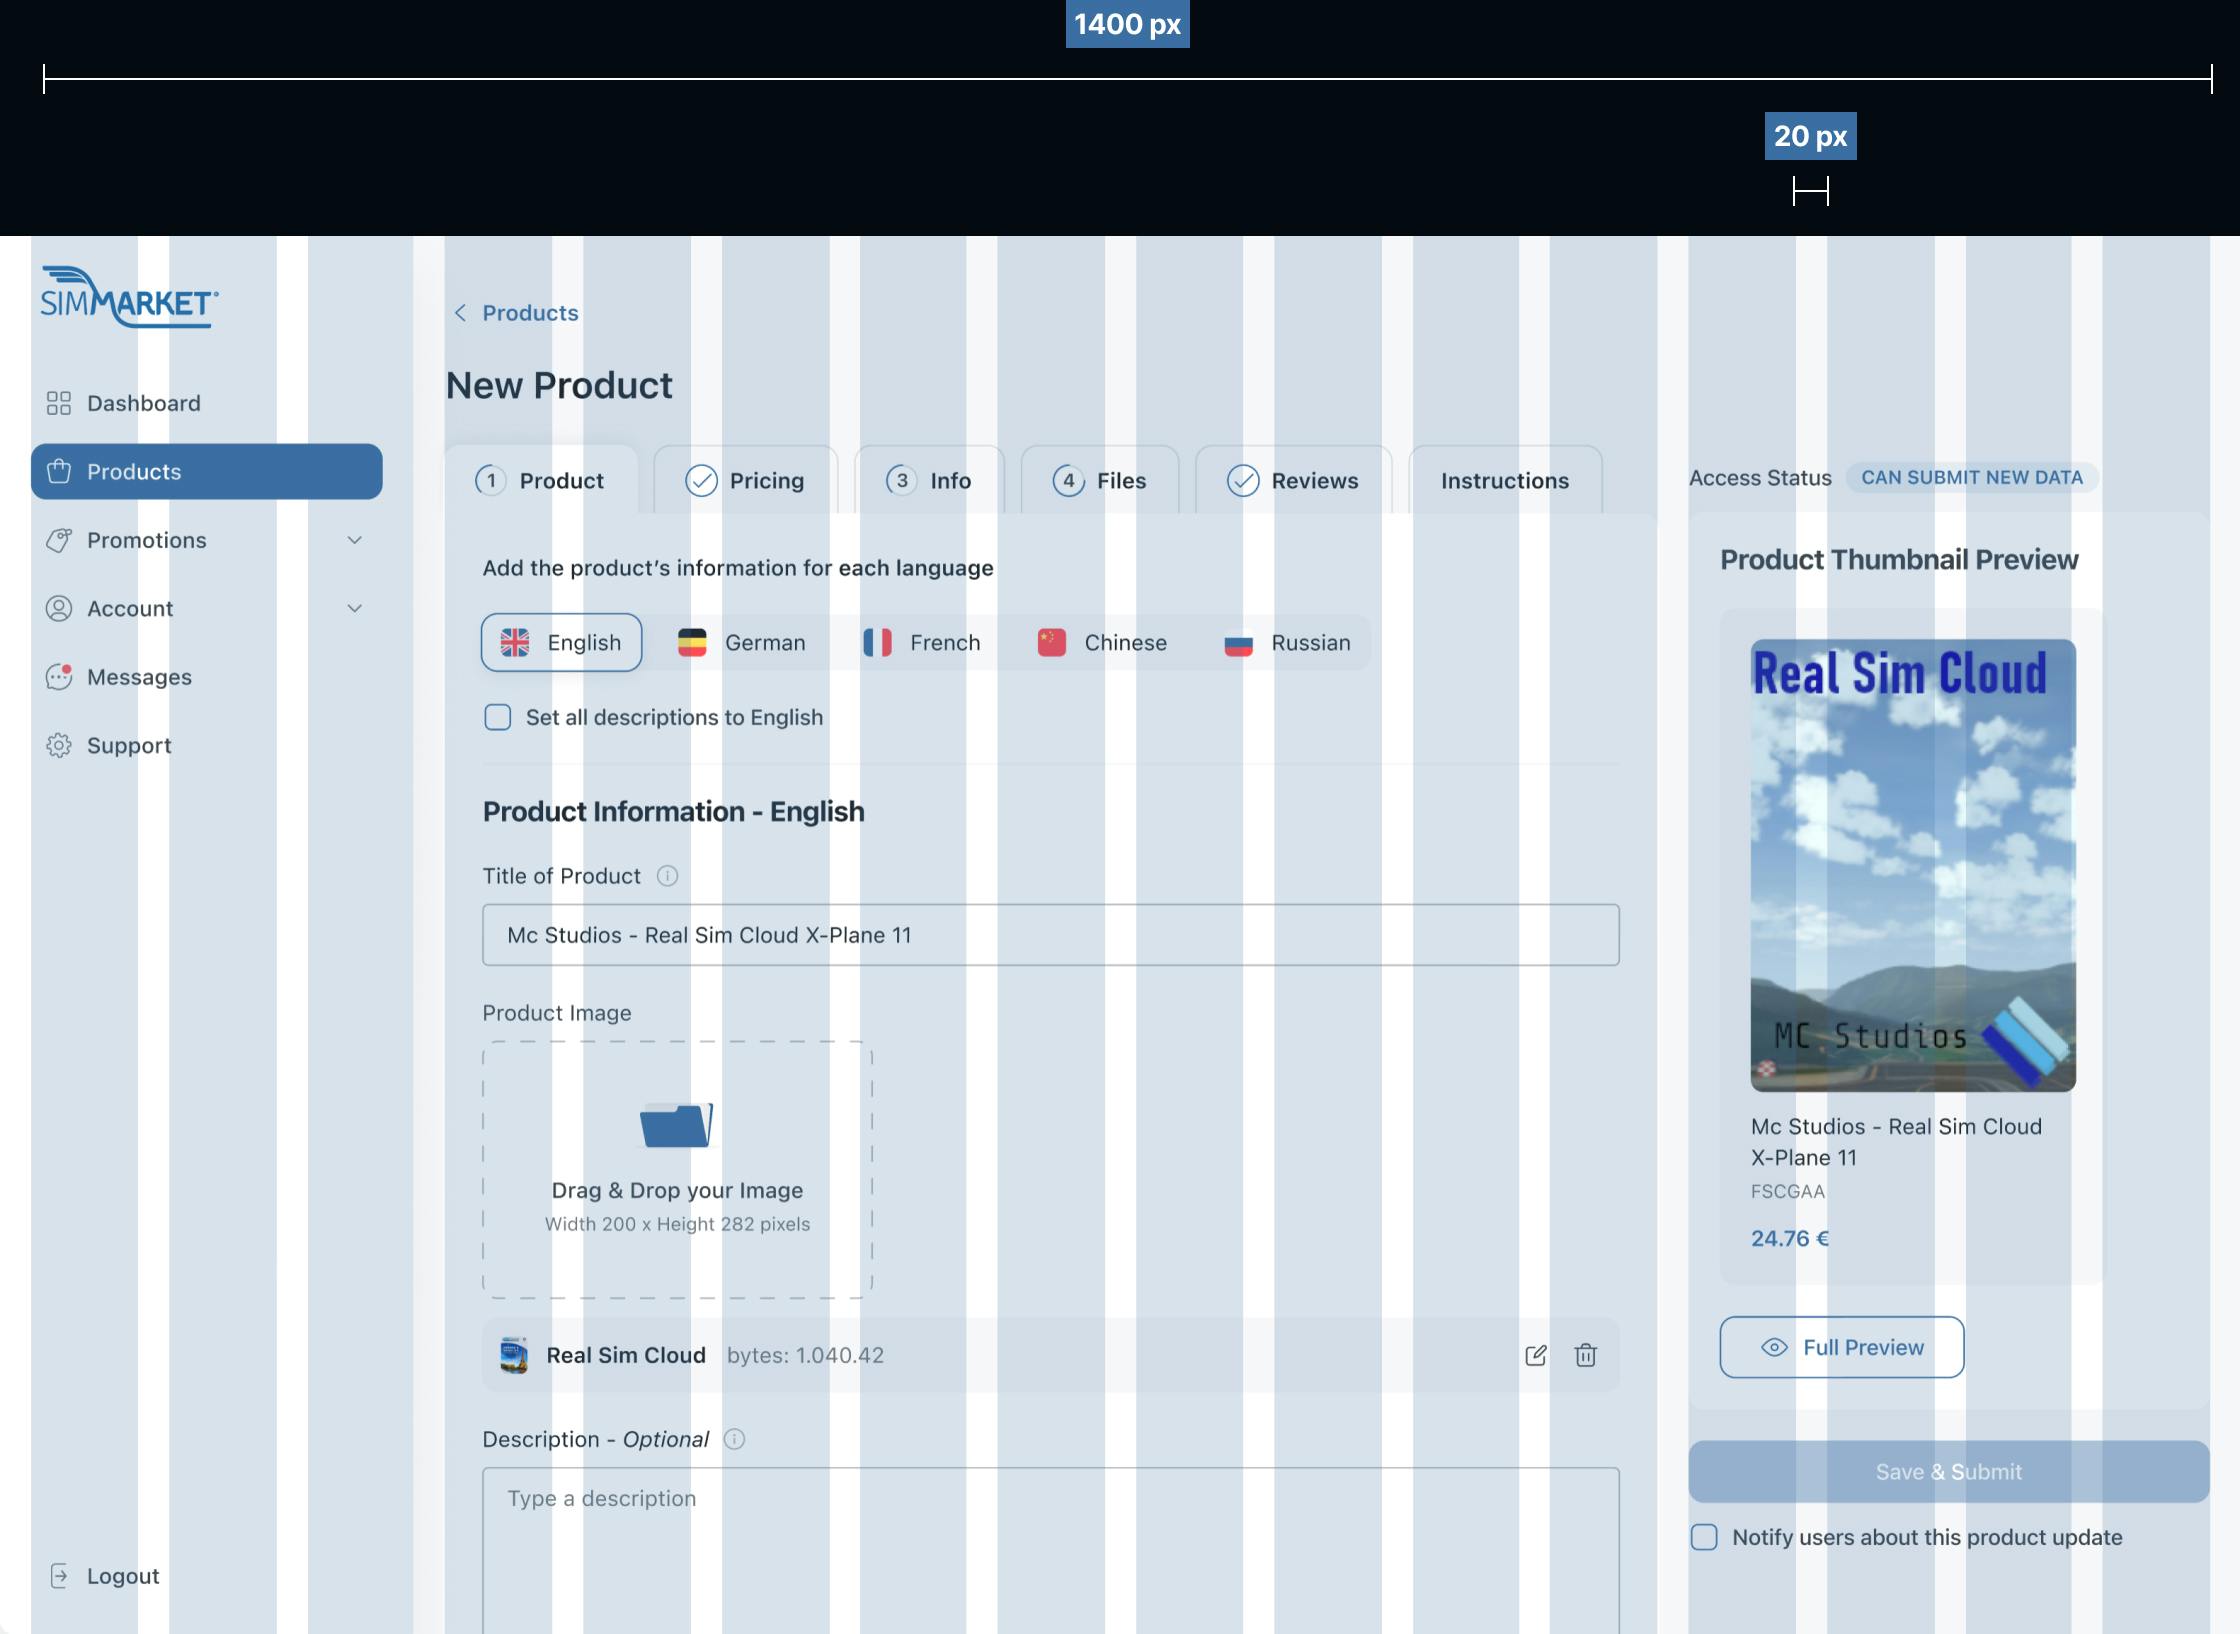This screenshot has height=1634, width=2240.
Task: Click the Title of Product input field
Action: point(1051,935)
